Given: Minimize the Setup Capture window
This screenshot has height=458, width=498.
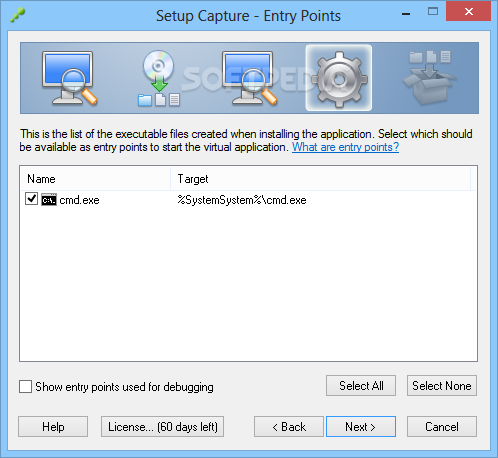Looking at the screenshot, I should [406, 14].
